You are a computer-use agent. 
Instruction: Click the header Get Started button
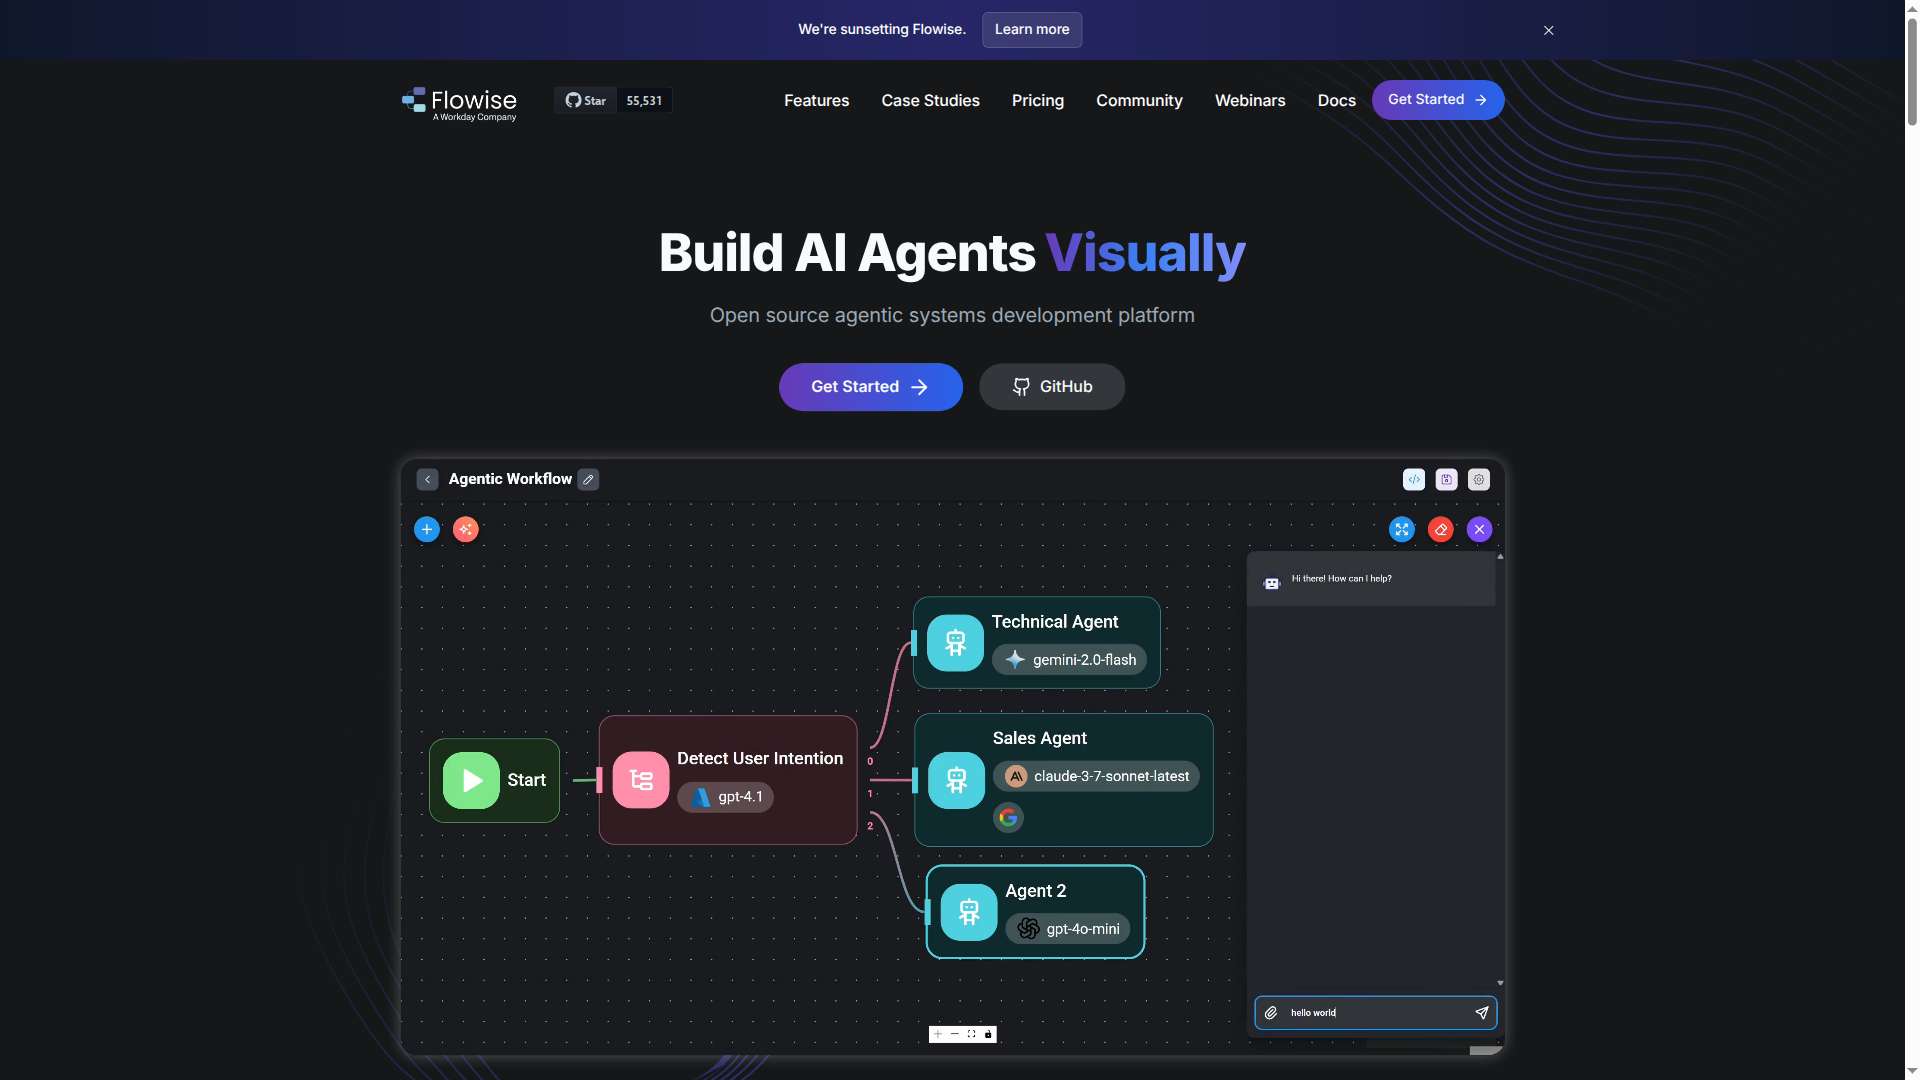click(x=1437, y=100)
